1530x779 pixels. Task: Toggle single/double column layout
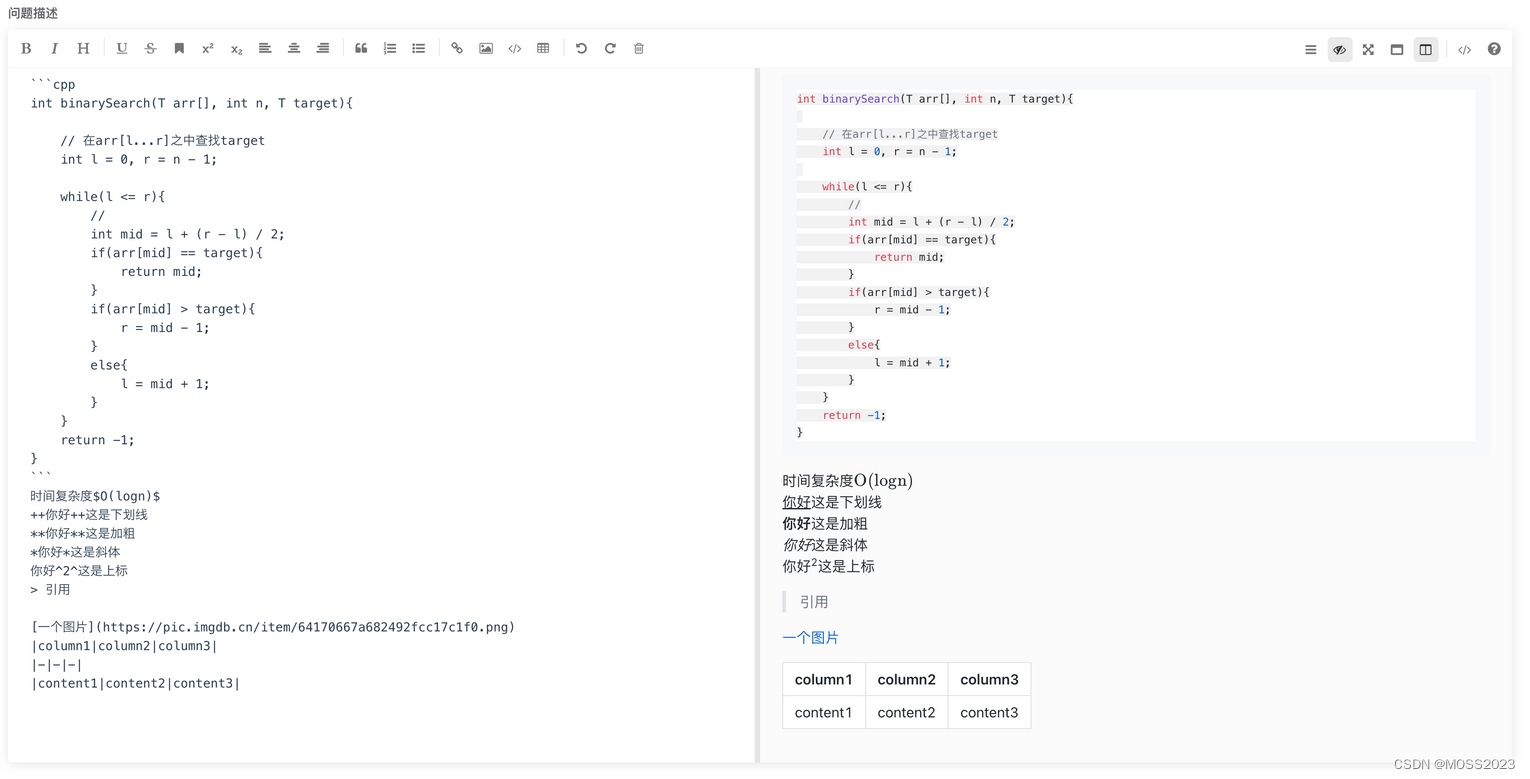coord(1426,49)
